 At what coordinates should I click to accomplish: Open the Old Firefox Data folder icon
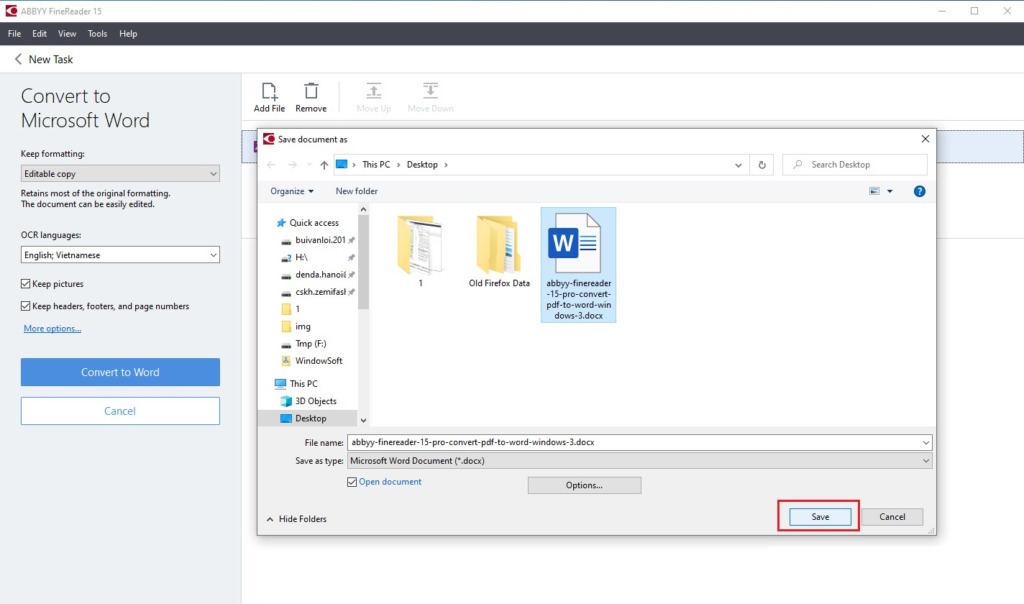point(499,245)
